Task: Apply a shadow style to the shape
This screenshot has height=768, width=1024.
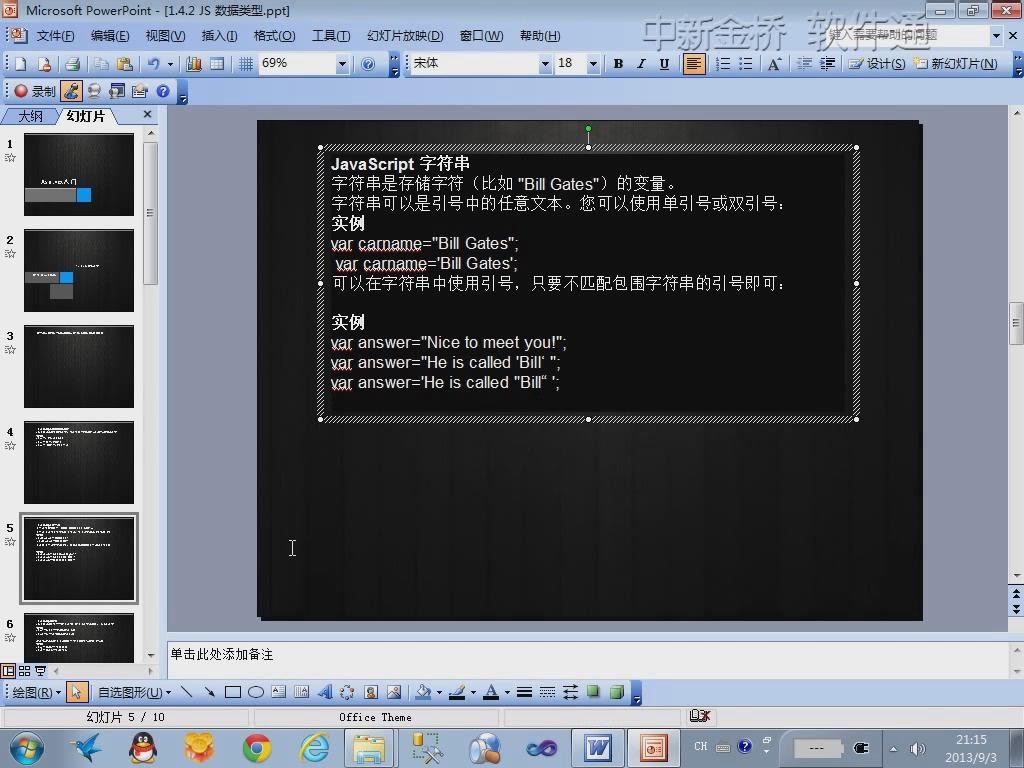Action: pyautogui.click(x=593, y=692)
